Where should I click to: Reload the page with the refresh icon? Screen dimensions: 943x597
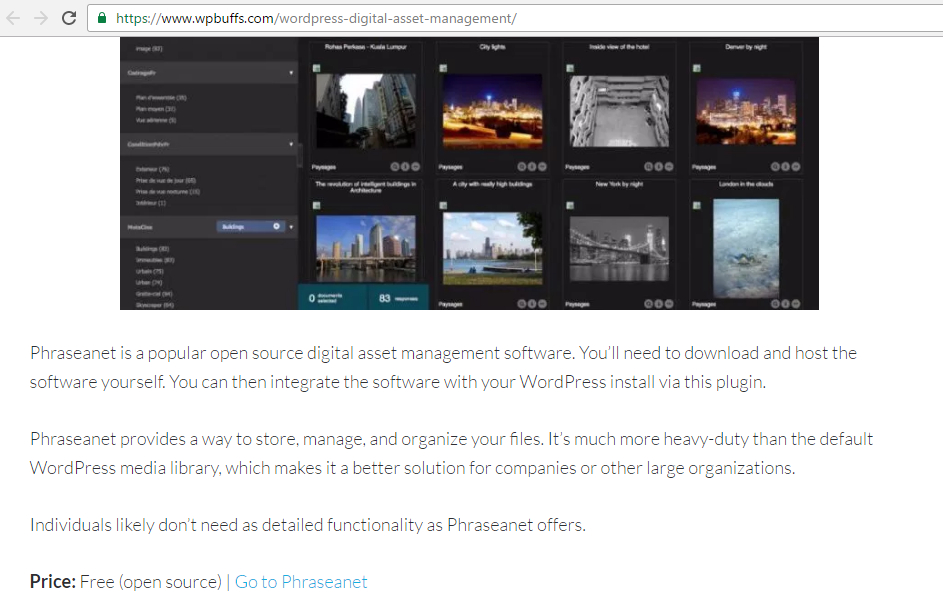pyautogui.click(x=69, y=18)
